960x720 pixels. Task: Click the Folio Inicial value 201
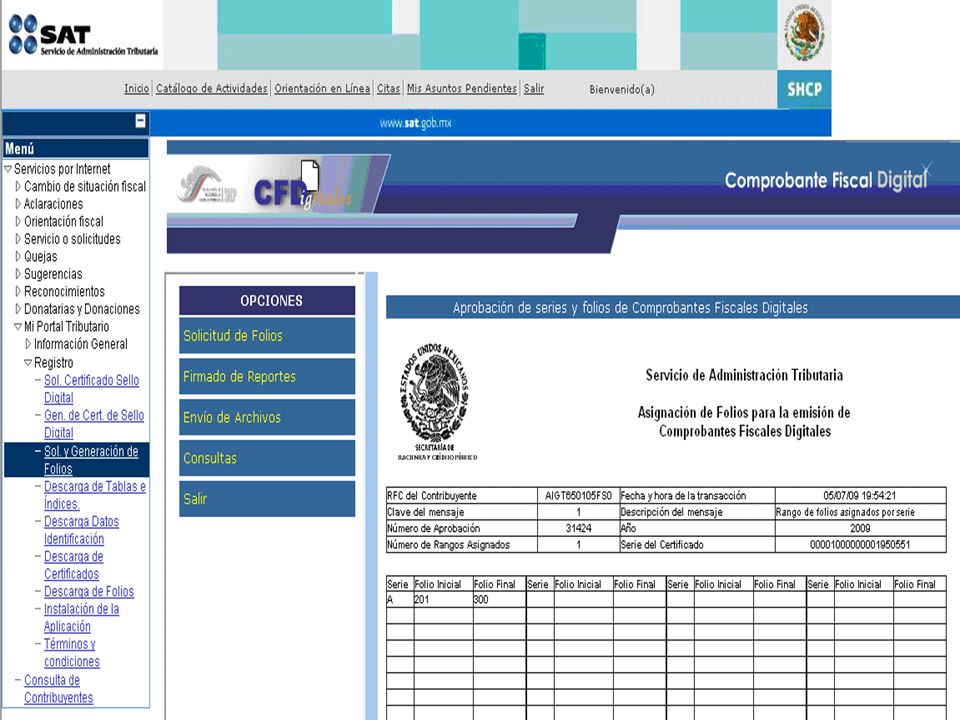click(422, 599)
